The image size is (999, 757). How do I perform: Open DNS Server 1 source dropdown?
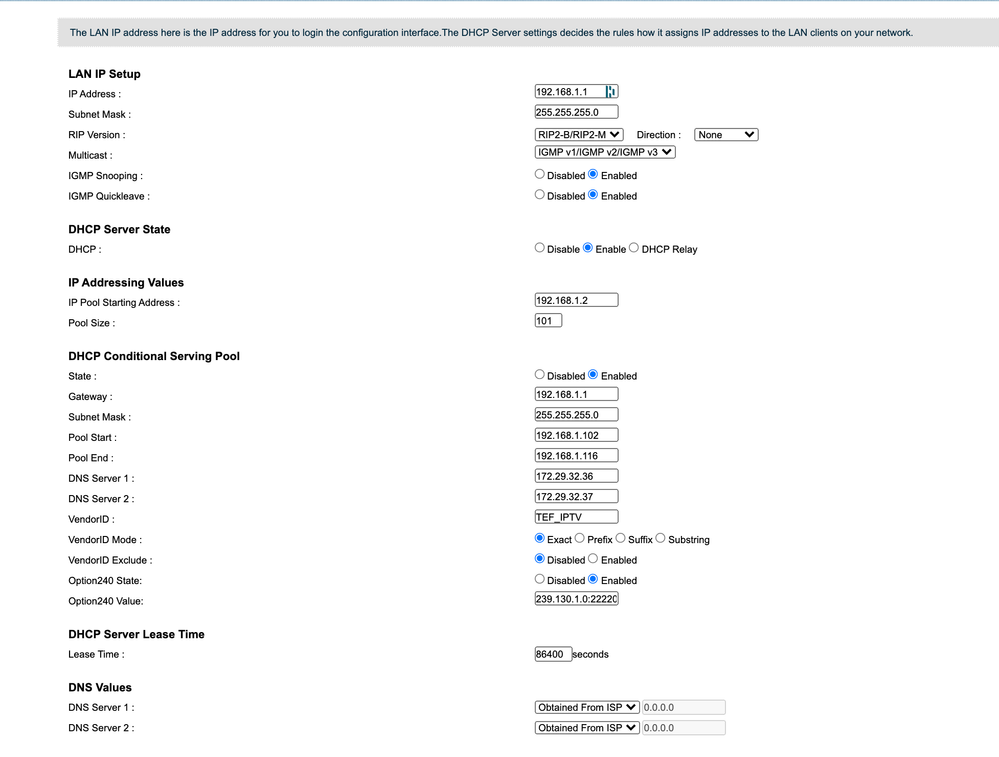coord(587,707)
